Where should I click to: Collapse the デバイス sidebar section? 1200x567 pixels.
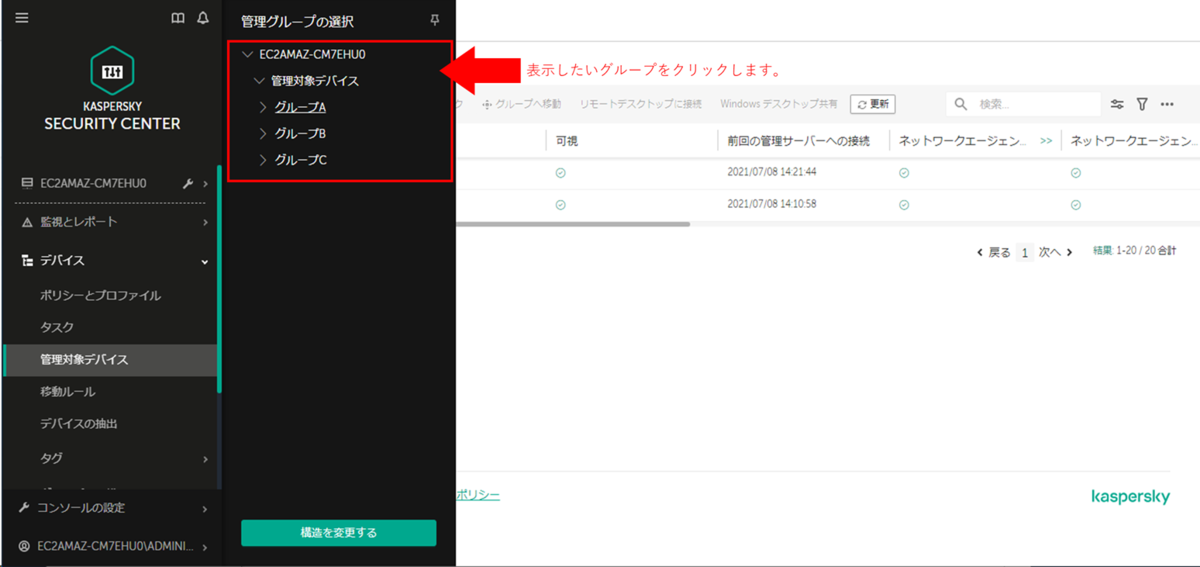(x=205, y=261)
